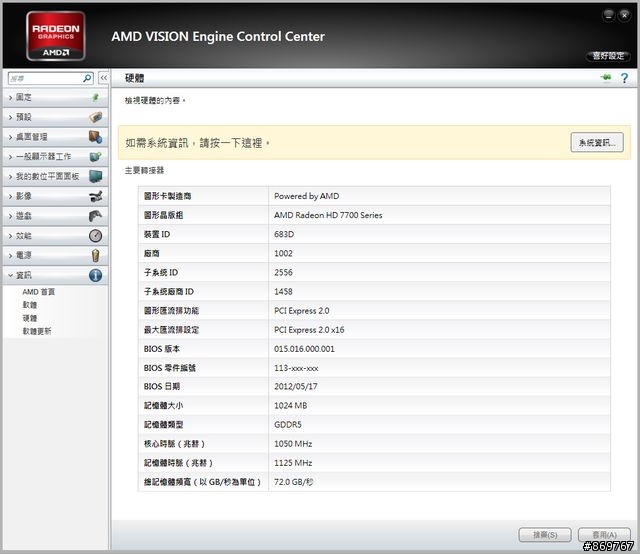640x554 pixels.
Task: Click the preset icon beside 預設
Action: coord(96,117)
